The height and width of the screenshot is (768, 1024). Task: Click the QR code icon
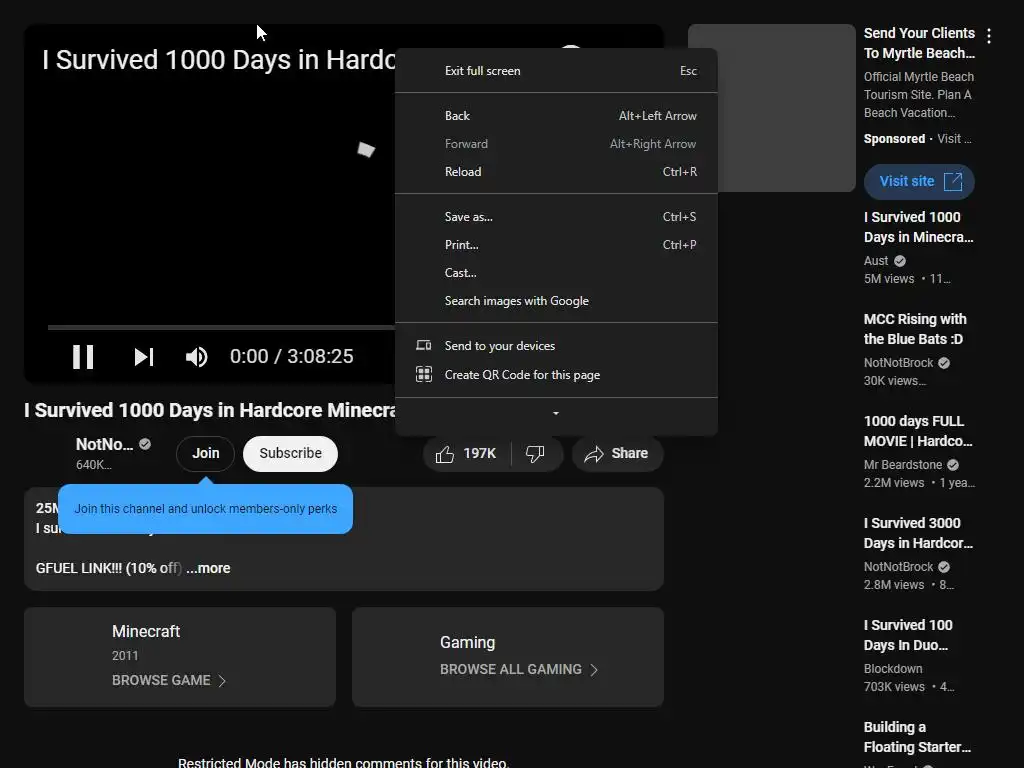[x=424, y=374]
